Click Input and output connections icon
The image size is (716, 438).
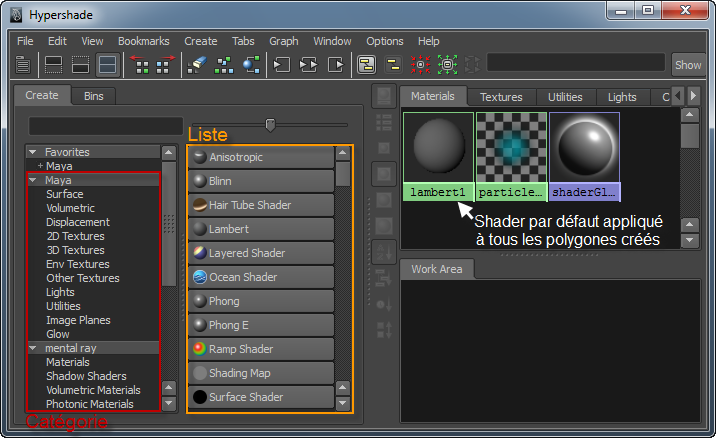pyautogui.click(x=308, y=64)
